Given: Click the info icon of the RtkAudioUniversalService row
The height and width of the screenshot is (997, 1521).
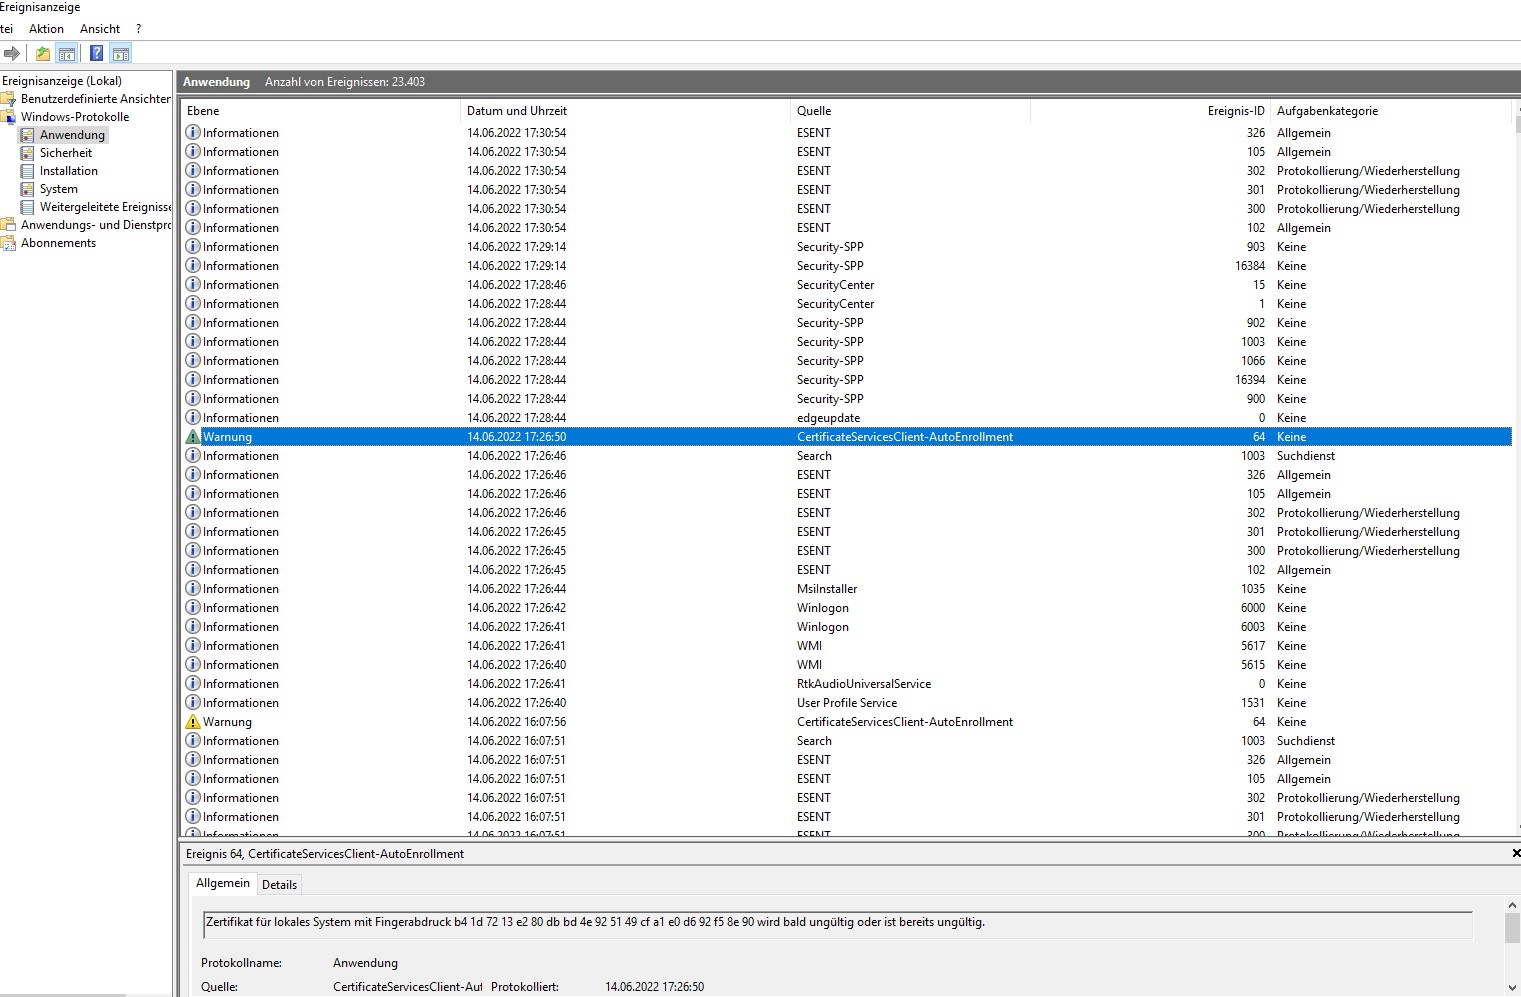Looking at the screenshot, I should [194, 684].
